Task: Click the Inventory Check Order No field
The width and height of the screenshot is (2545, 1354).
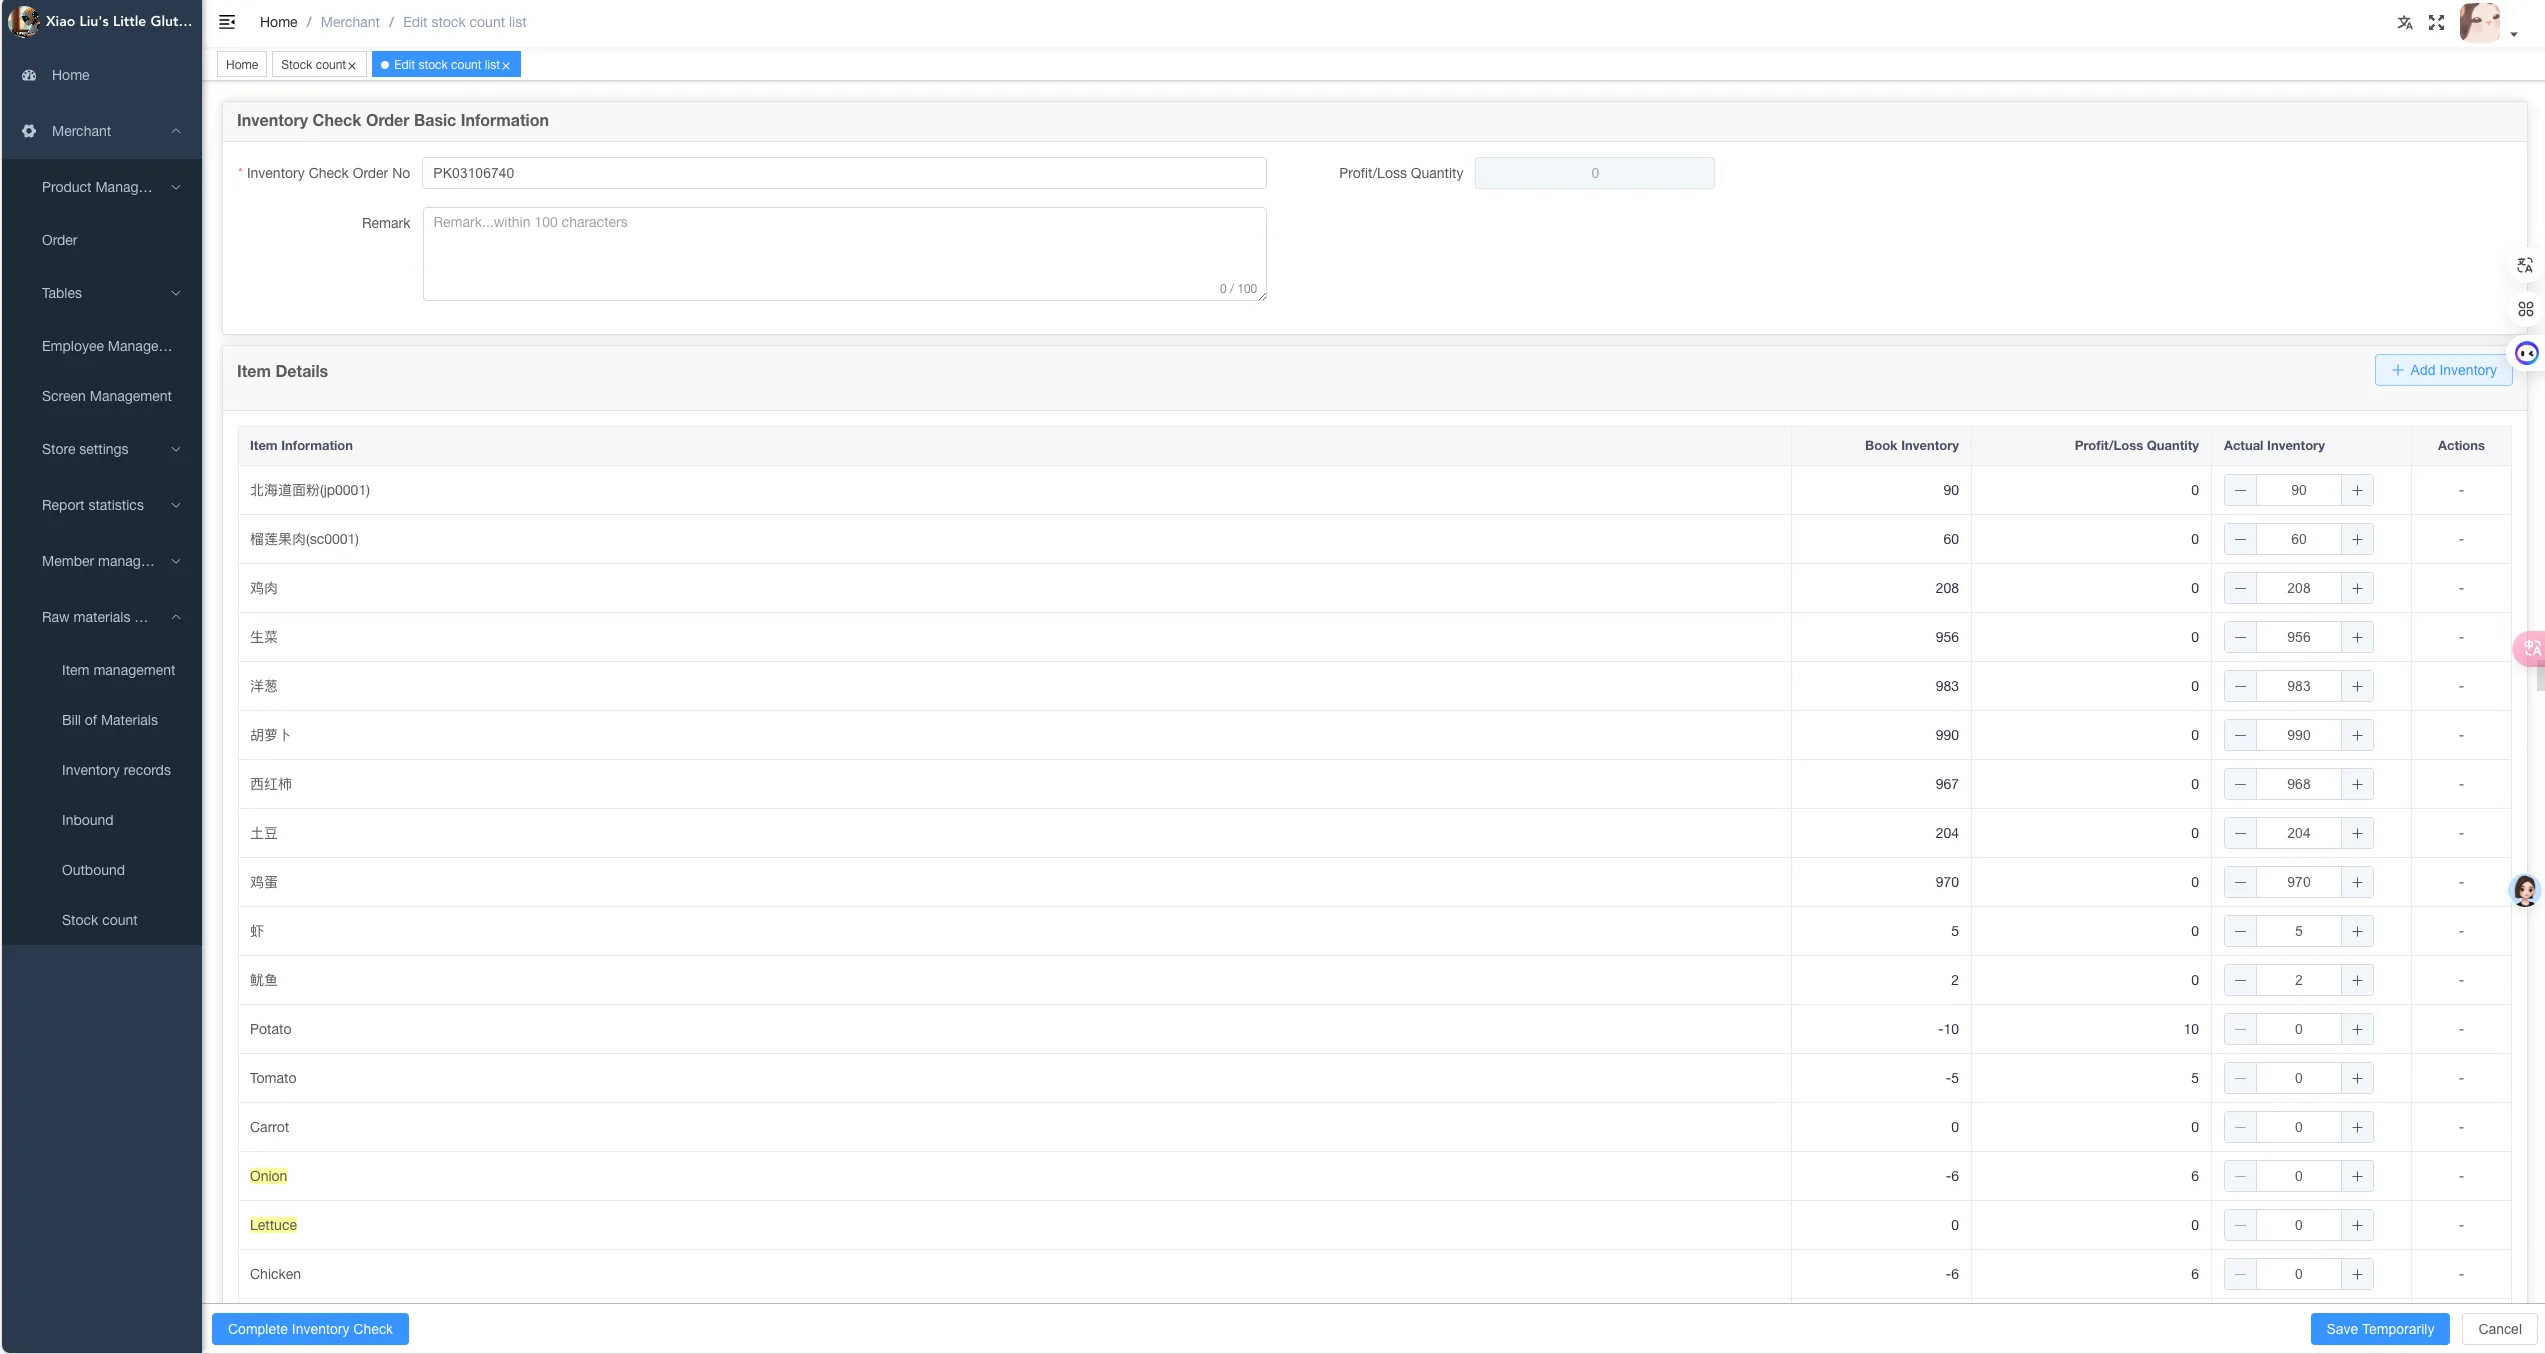Action: (844, 173)
